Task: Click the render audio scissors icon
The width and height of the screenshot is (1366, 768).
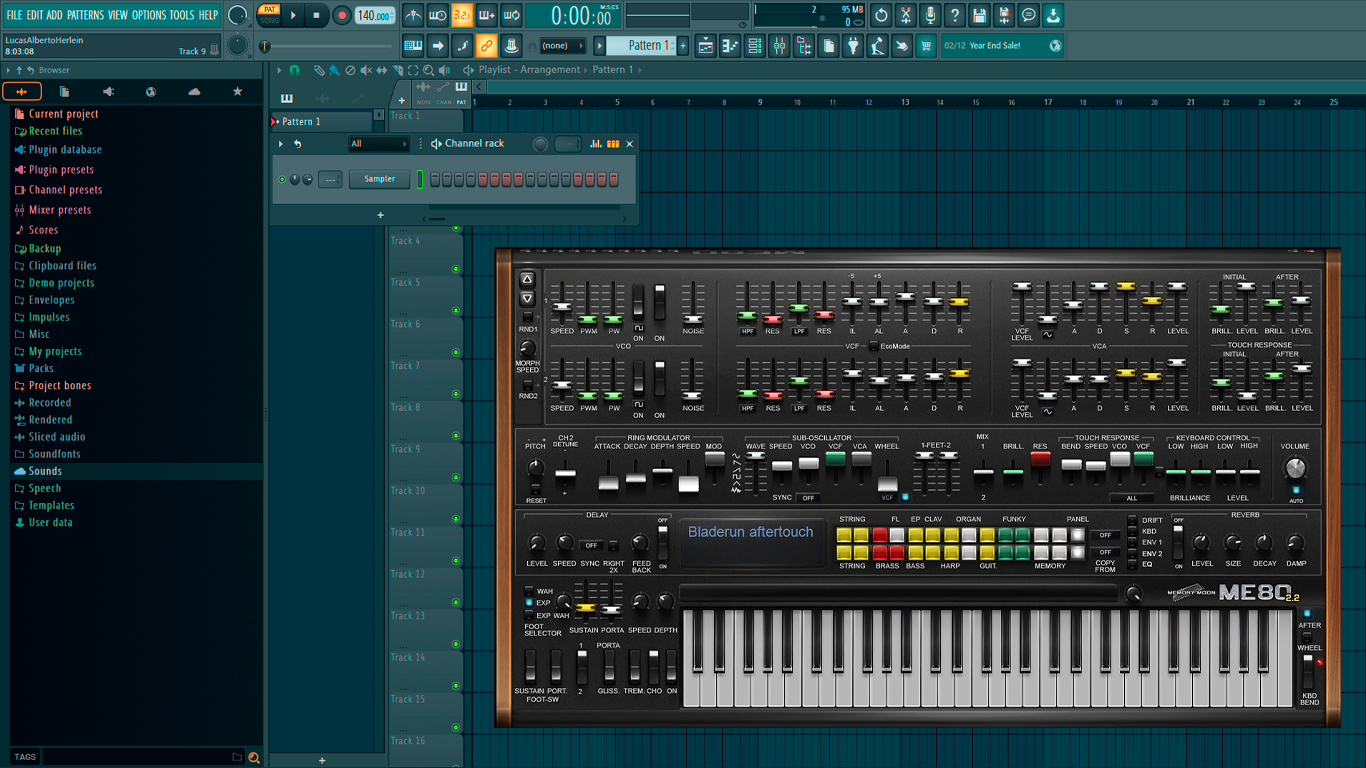Action: tap(905, 15)
